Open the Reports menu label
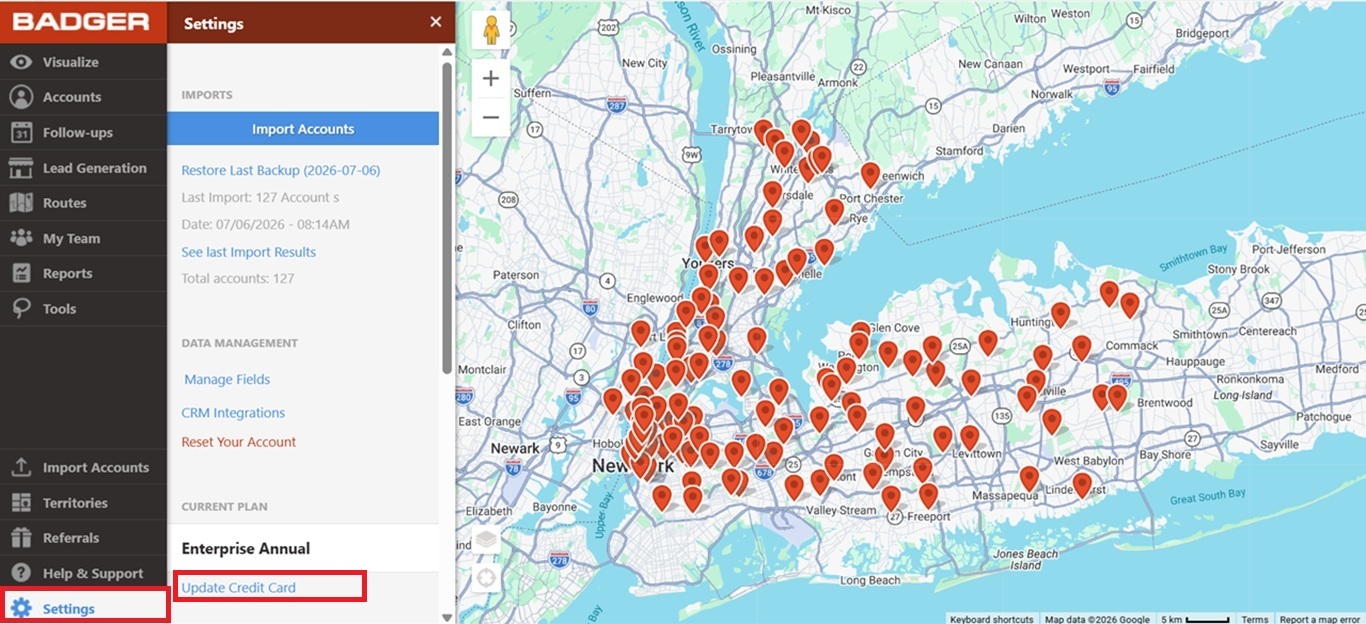 pyautogui.click(x=68, y=273)
